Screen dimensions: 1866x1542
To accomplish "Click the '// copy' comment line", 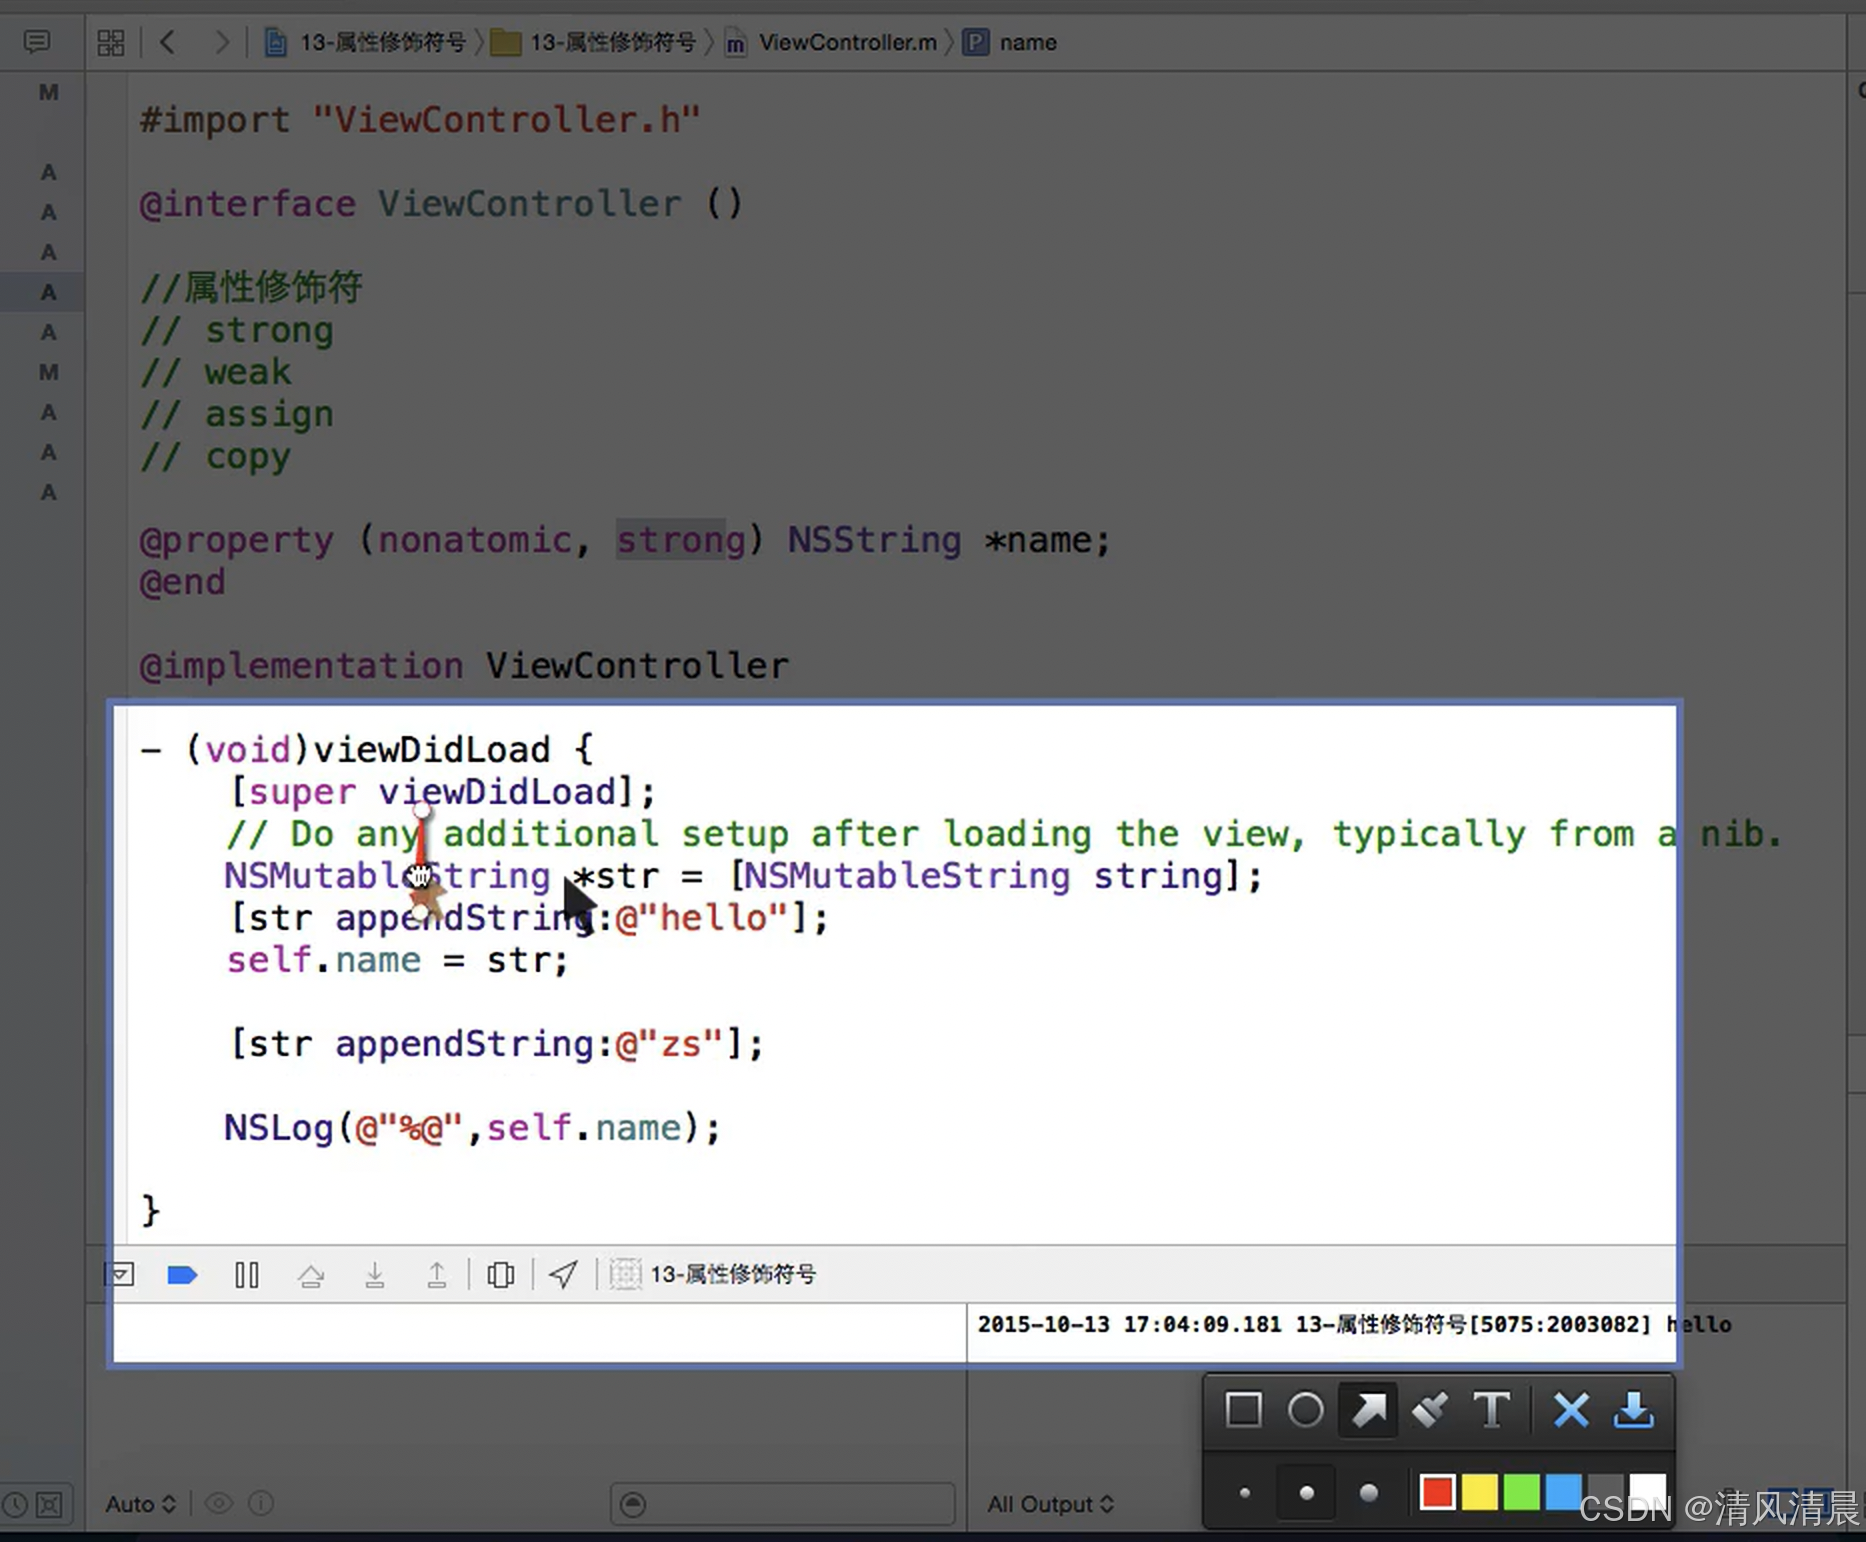I will point(216,456).
